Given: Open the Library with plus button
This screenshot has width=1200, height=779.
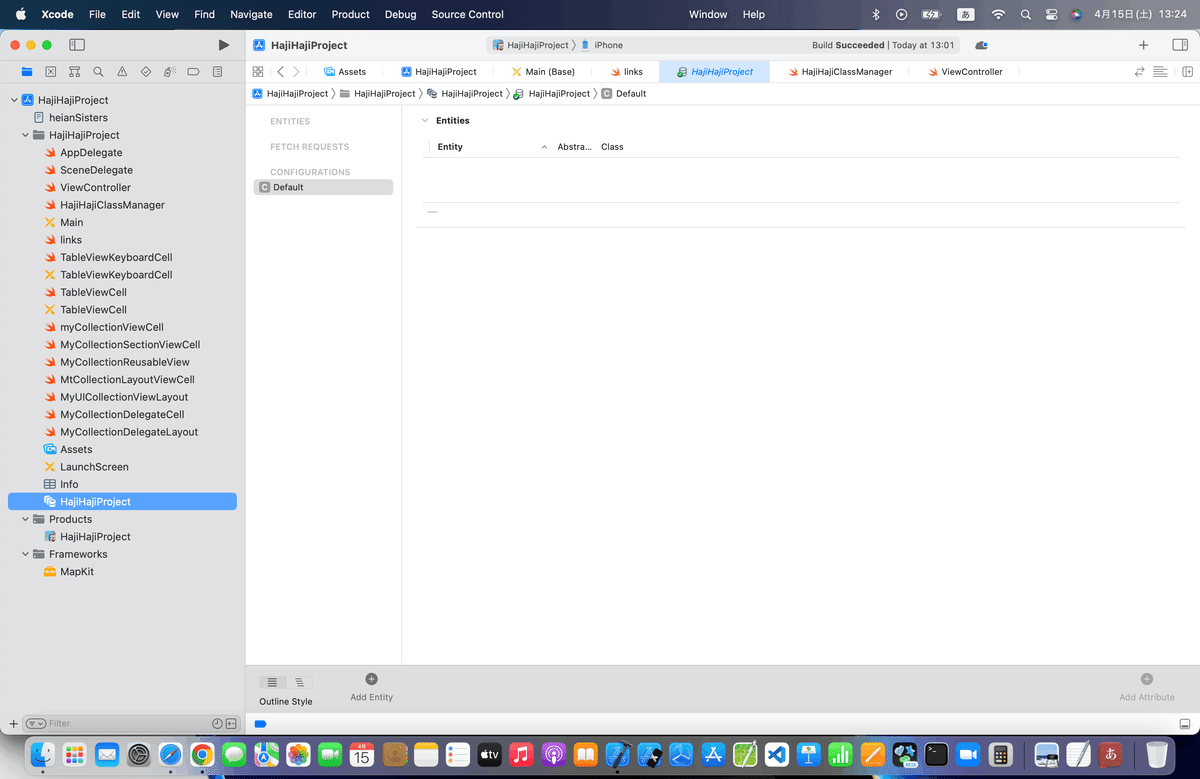Looking at the screenshot, I should coord(1144,45).
